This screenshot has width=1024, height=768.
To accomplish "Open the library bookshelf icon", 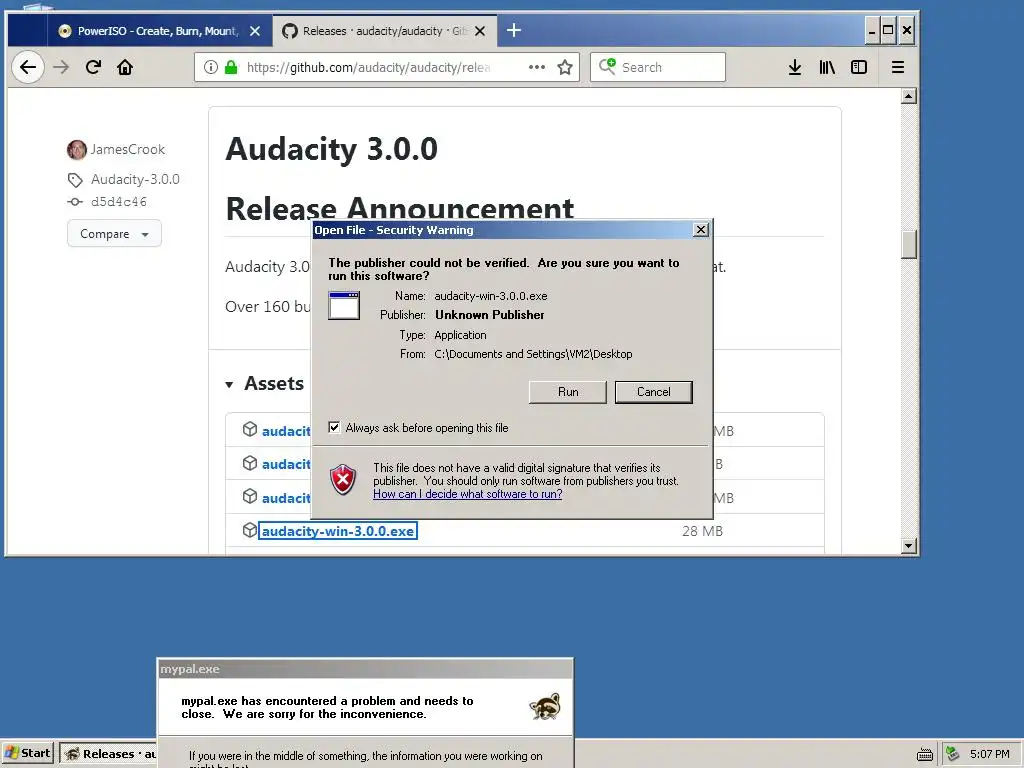I will [x=827, y=67].
